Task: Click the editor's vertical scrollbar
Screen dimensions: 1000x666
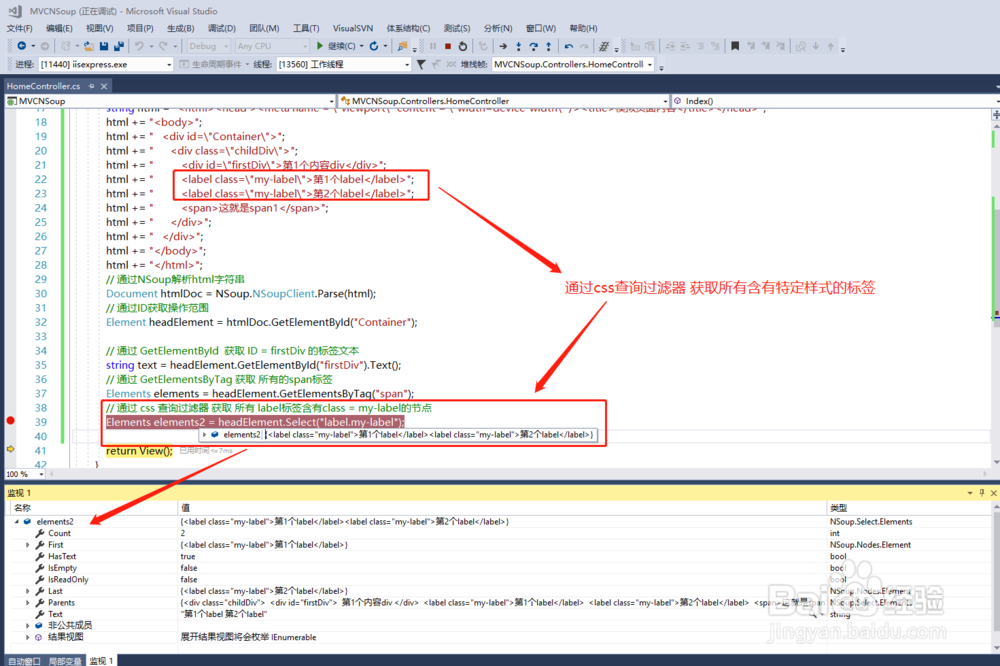Action: click(994, 300)
